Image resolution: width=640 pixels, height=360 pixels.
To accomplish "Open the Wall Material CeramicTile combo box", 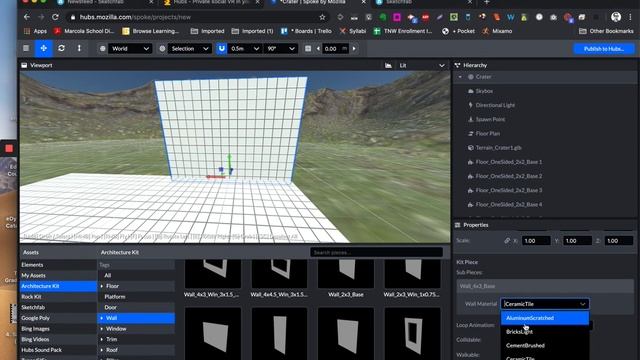I will click(545, 304).
